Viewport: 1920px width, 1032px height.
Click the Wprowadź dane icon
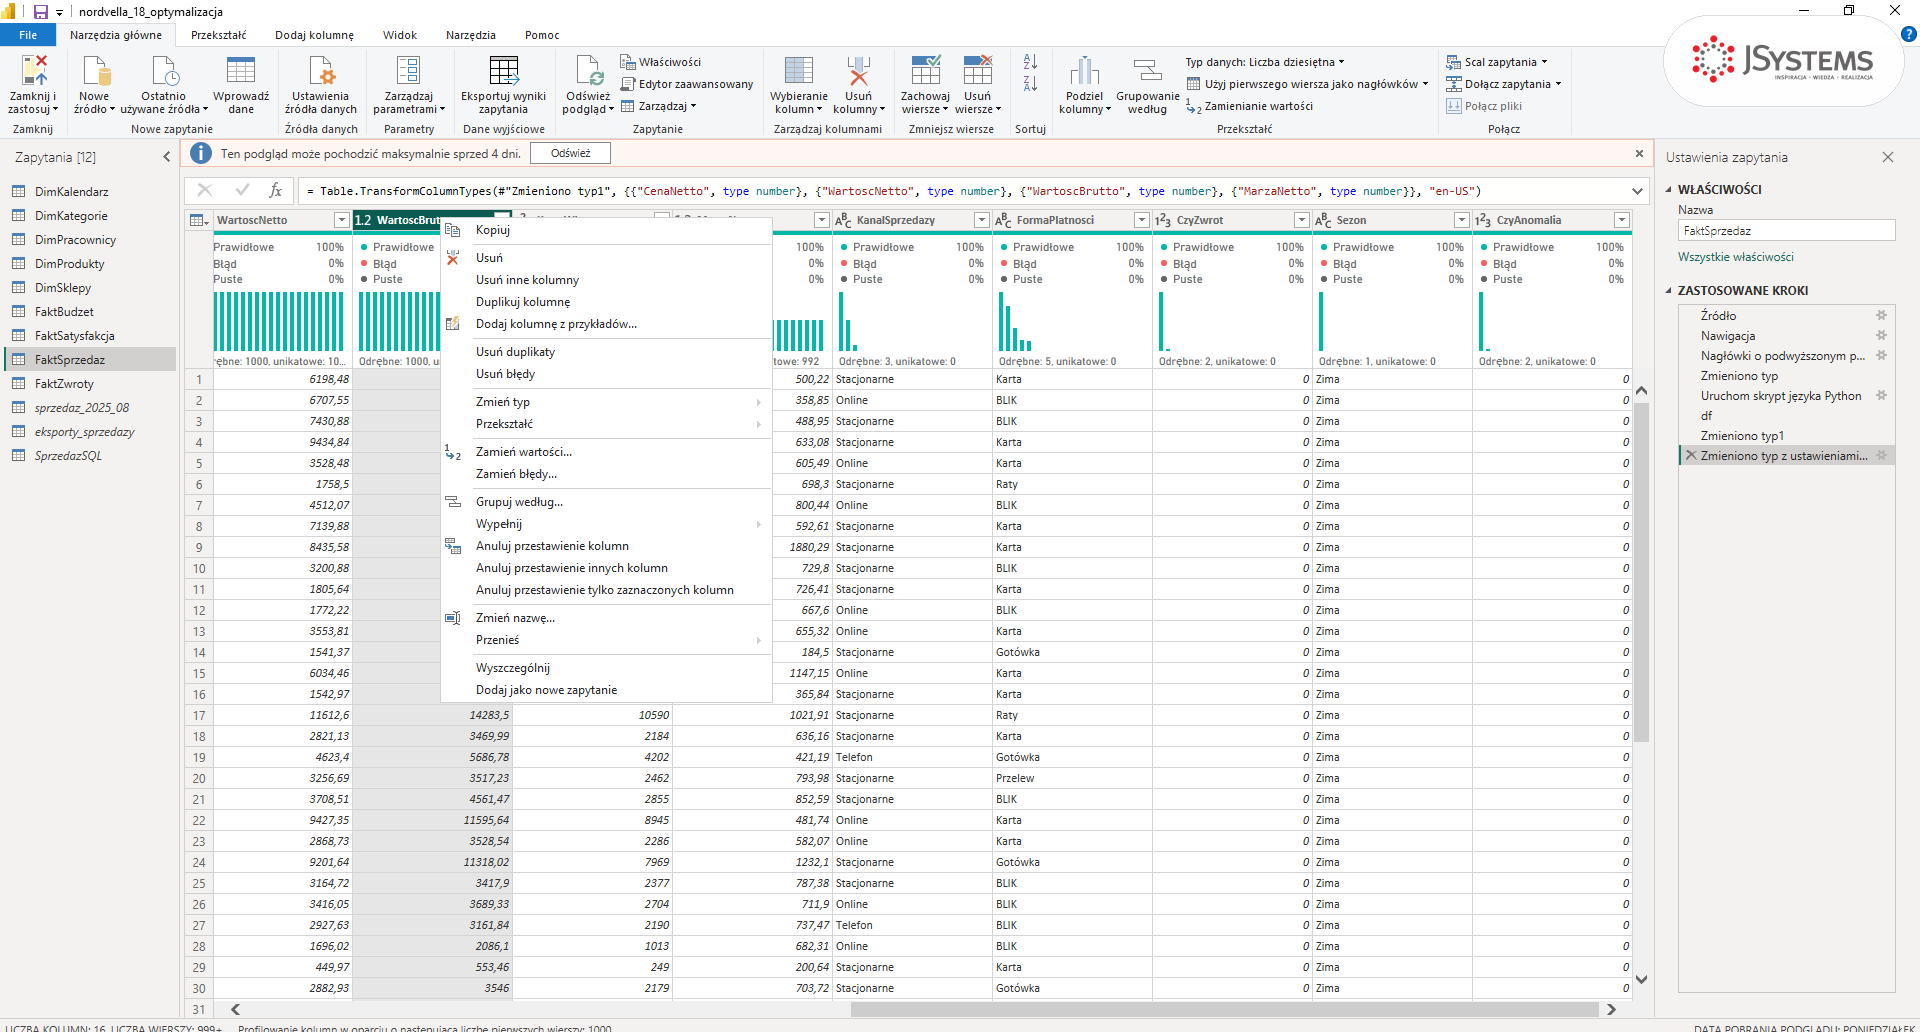241,71
